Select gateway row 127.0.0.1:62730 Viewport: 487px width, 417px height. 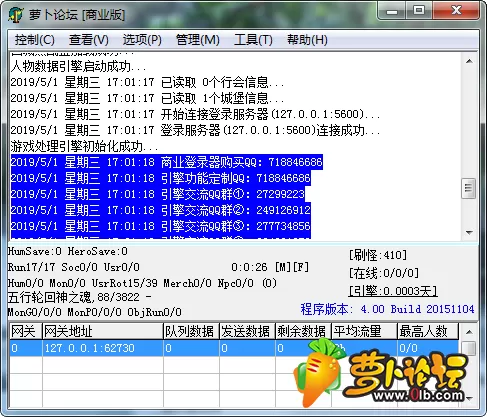point(234,348)
